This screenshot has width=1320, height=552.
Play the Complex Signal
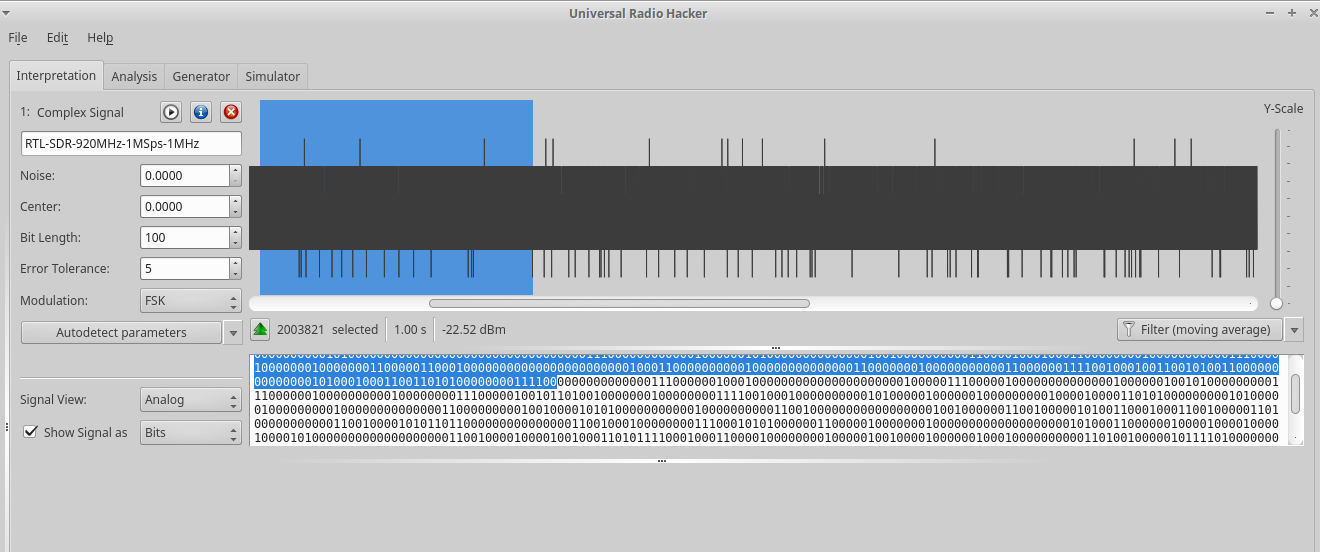pos(171,112)
